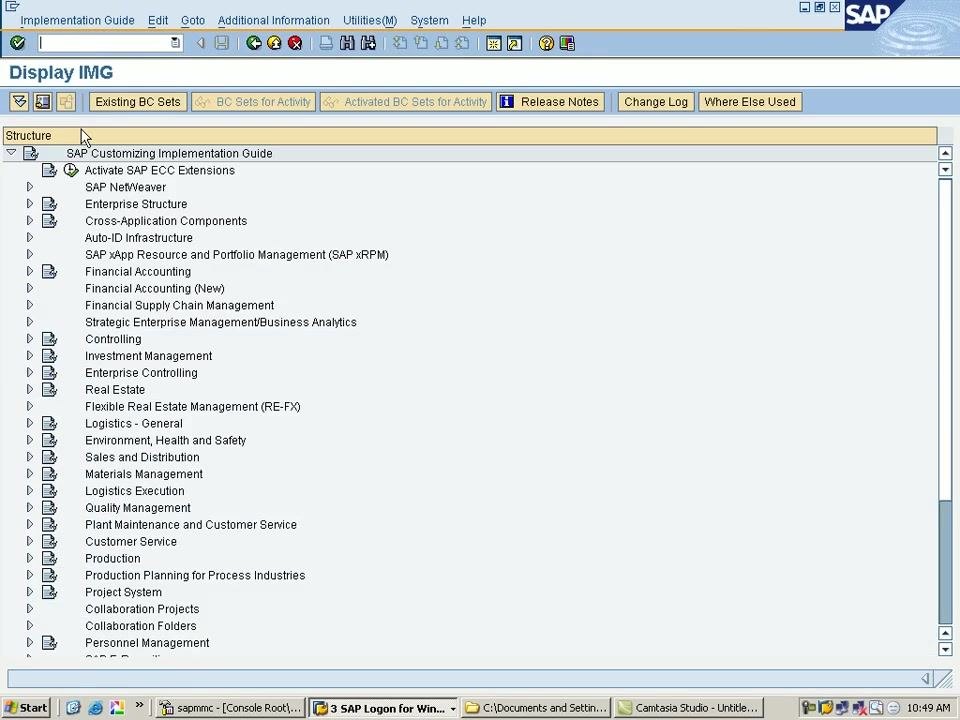Open the Edit menu
The image size is (960, 720).
[158, 20]
